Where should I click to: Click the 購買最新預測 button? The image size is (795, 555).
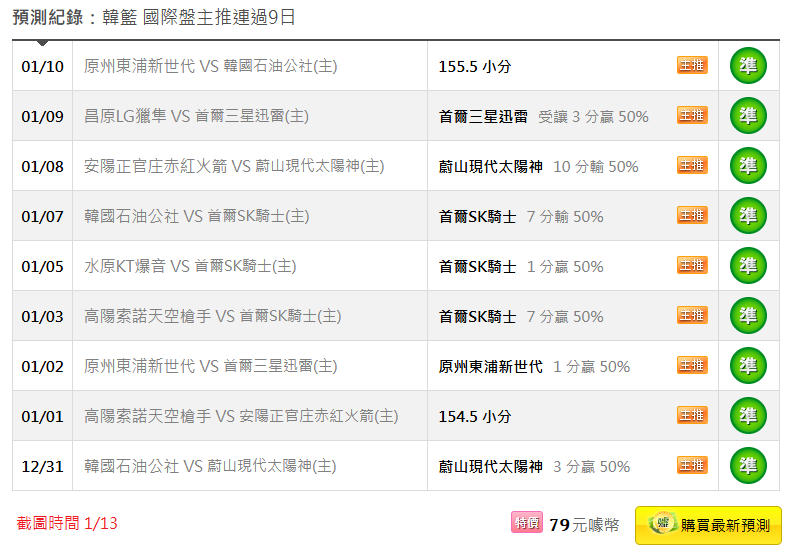(x=708, y=526)
